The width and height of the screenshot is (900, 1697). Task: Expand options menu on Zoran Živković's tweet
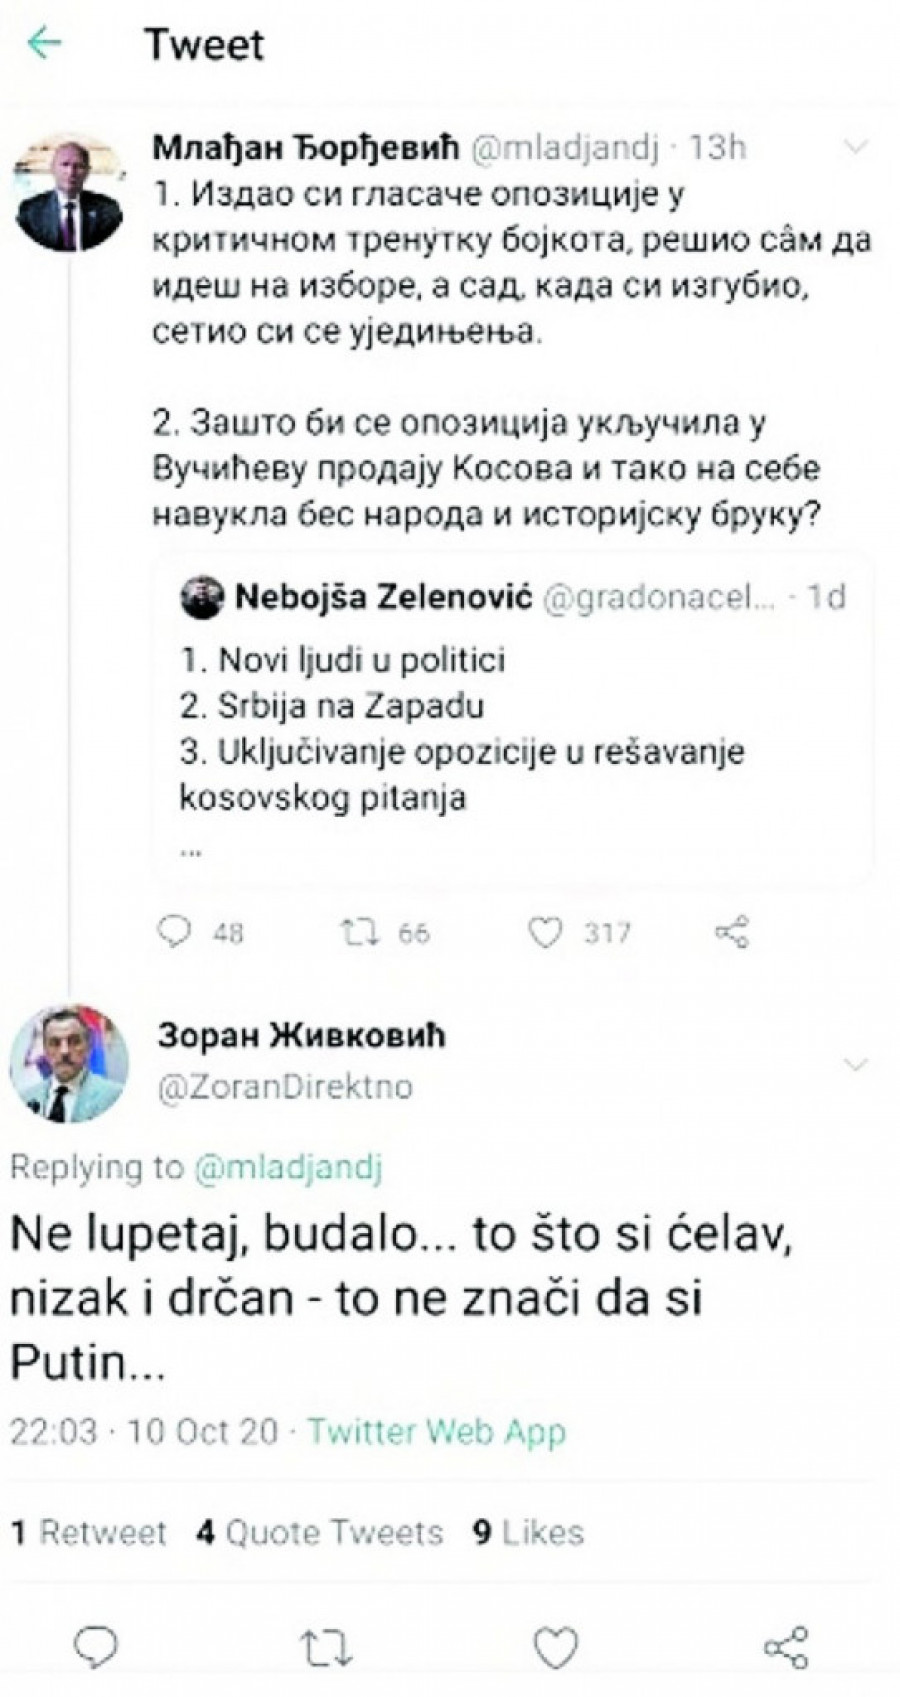pyautogui.click(x=856, y=1064)
